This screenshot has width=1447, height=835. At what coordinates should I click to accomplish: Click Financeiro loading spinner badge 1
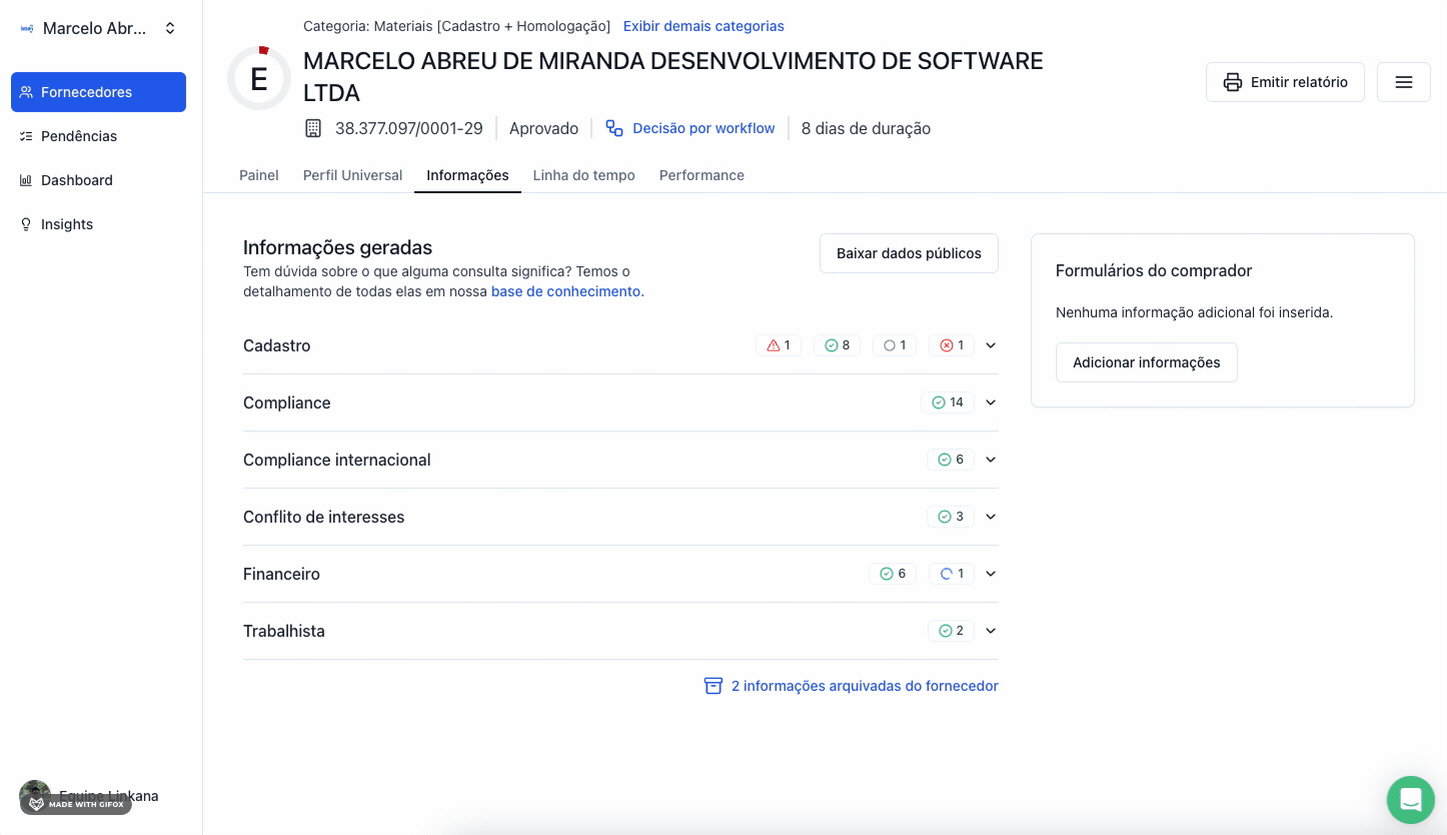click(952, 573)
